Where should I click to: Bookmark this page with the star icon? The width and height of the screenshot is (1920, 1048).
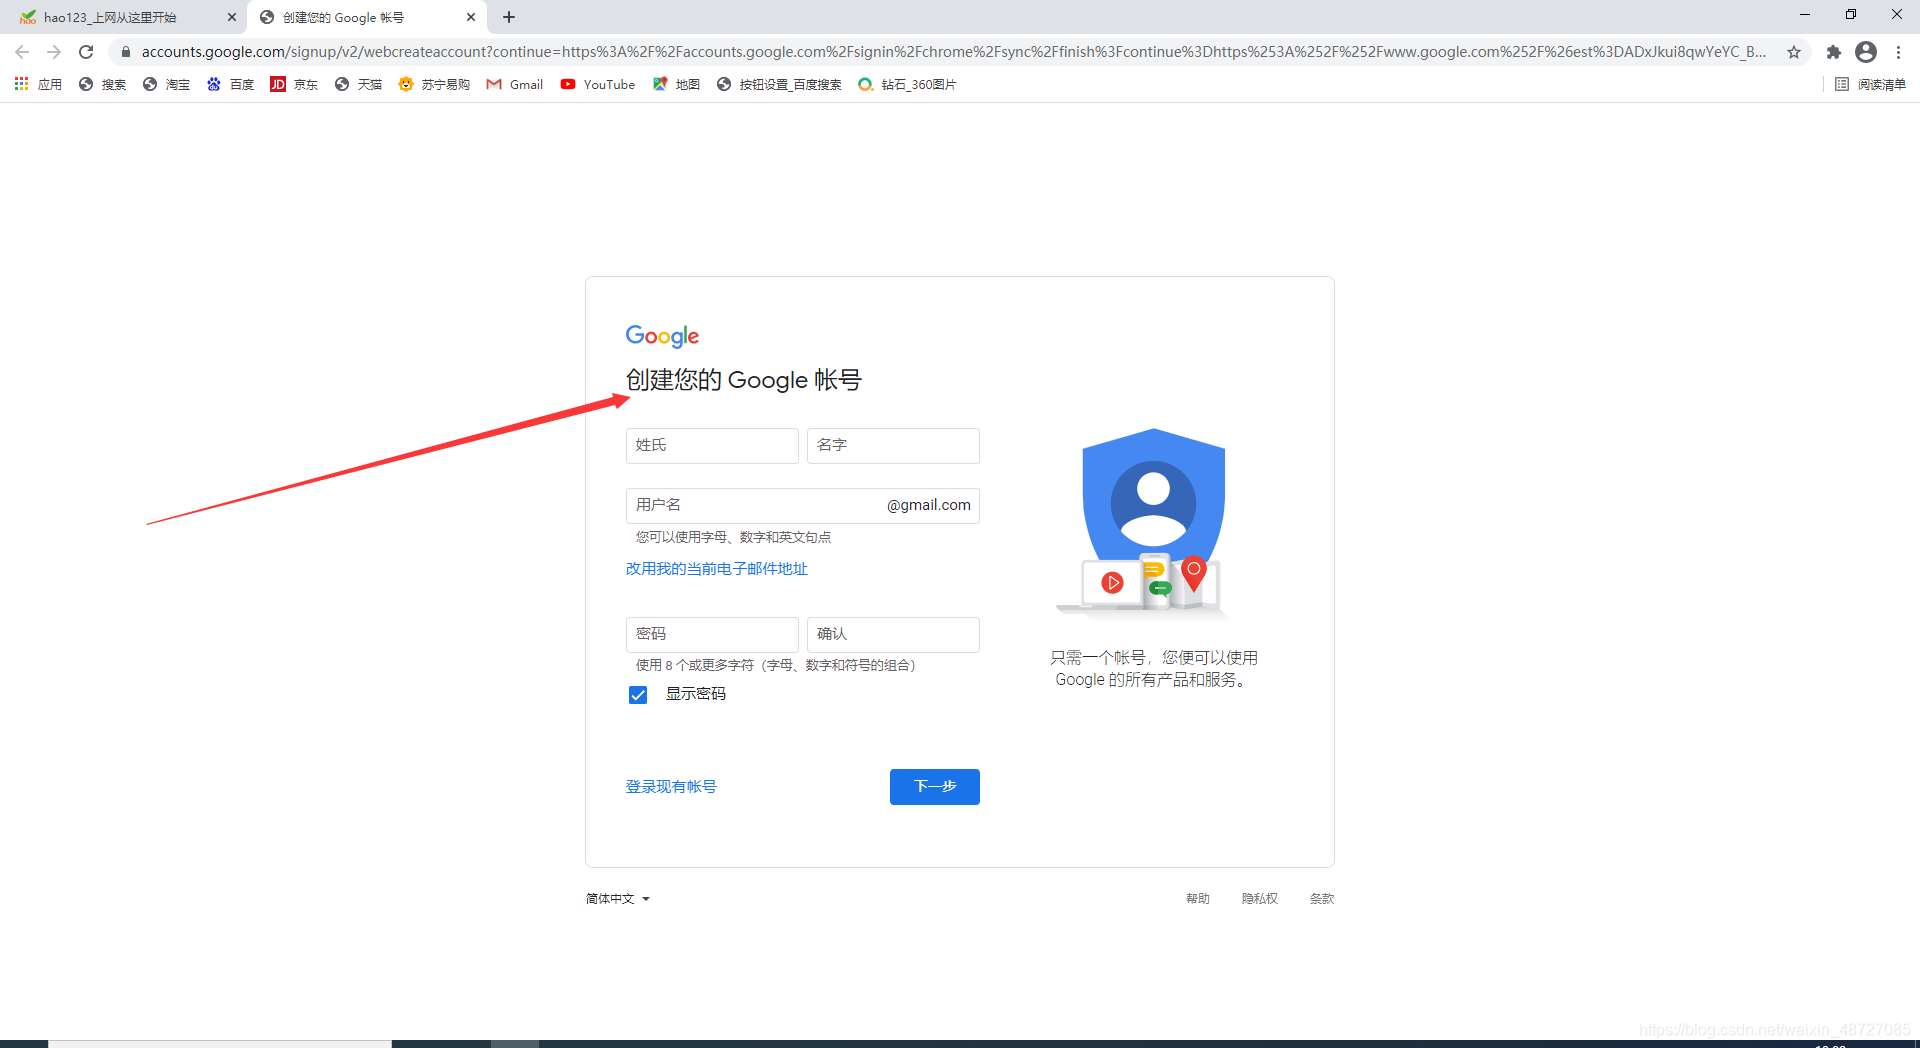[x=1794, y=52]
